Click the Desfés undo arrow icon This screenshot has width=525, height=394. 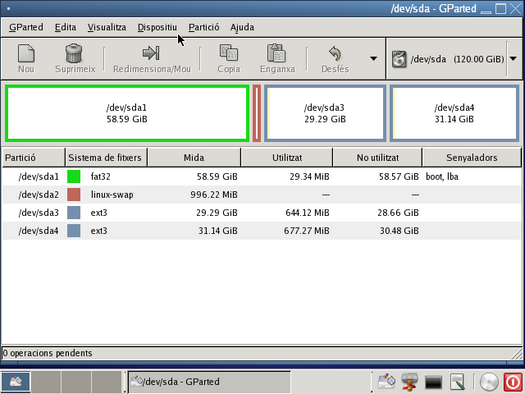pos(335,53)
